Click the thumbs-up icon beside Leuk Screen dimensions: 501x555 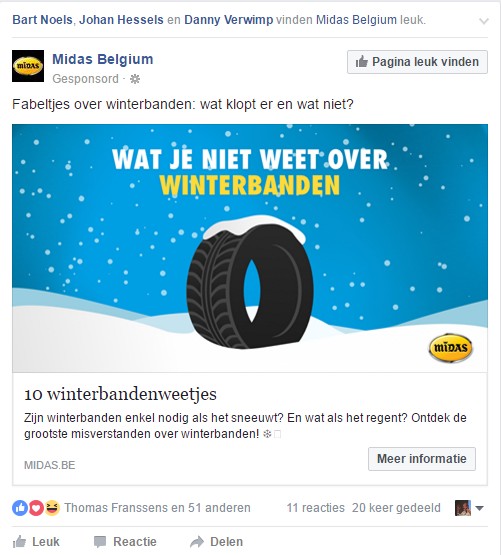point(19,542)
